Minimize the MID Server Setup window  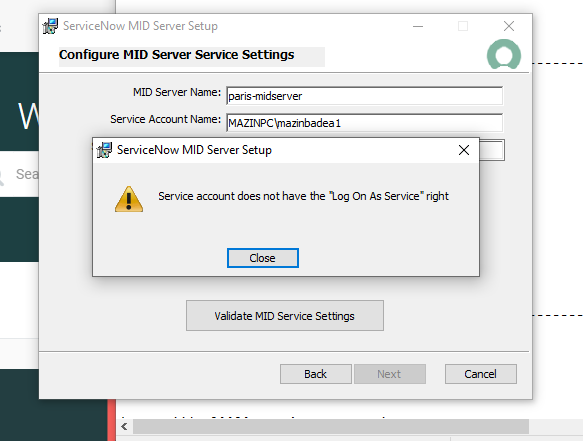(x=418, y=26)
